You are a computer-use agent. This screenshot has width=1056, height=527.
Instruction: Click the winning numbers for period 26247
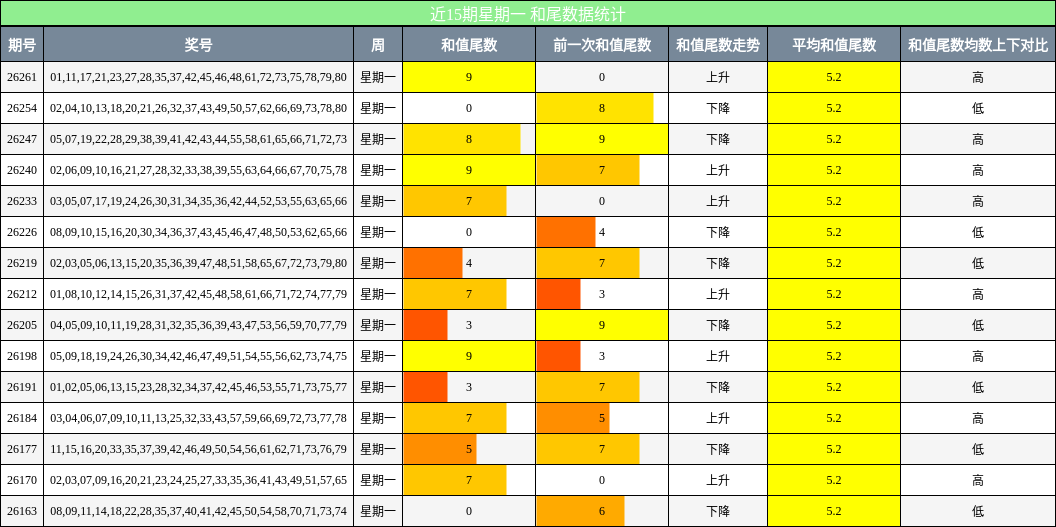(199, 139)
